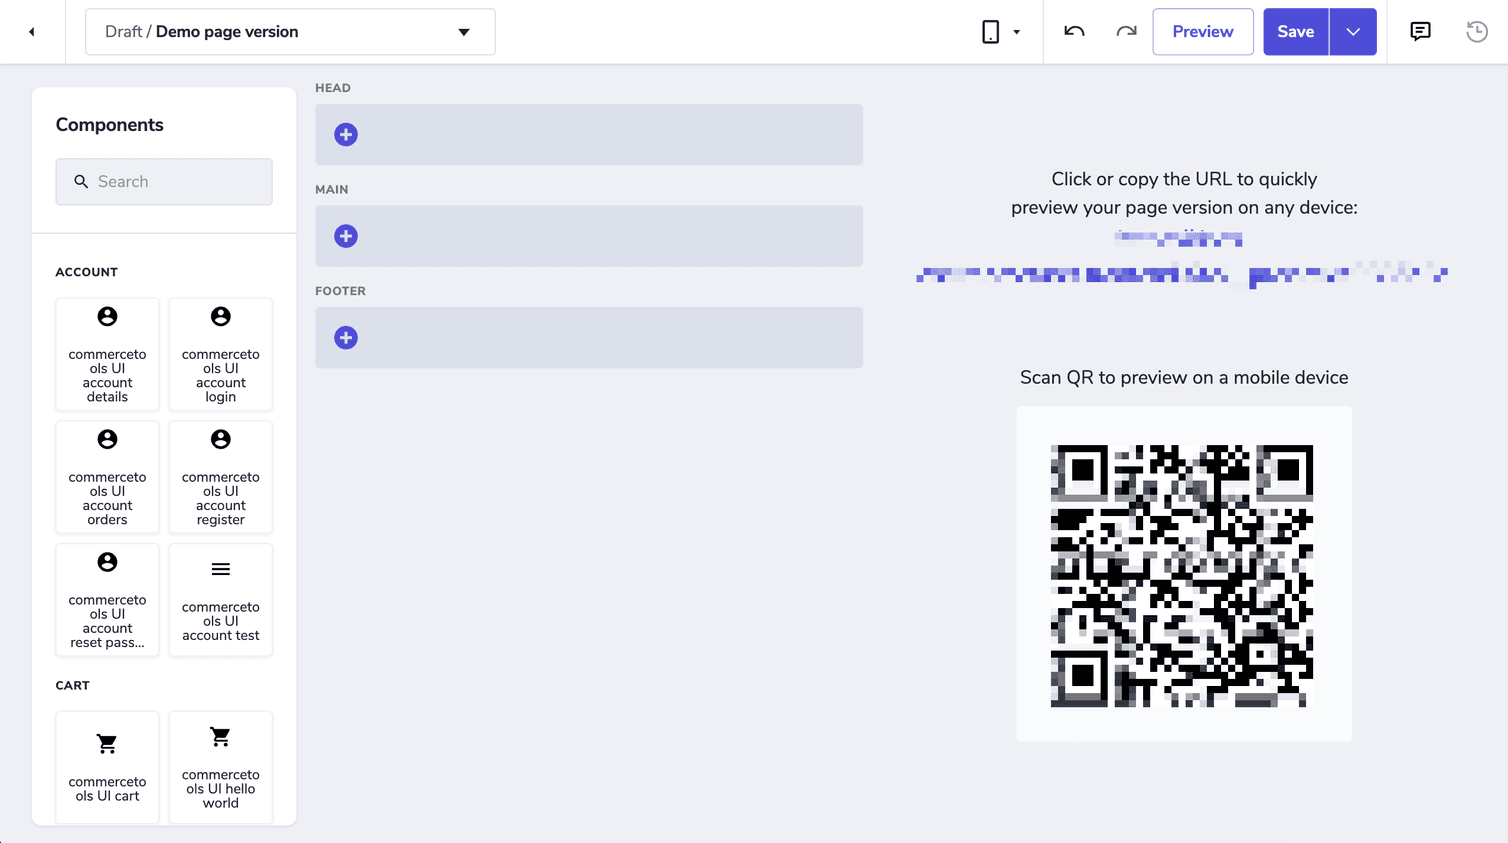Redo the last change
This screenshot has width=1508, height=843.
click(1127, 31)
